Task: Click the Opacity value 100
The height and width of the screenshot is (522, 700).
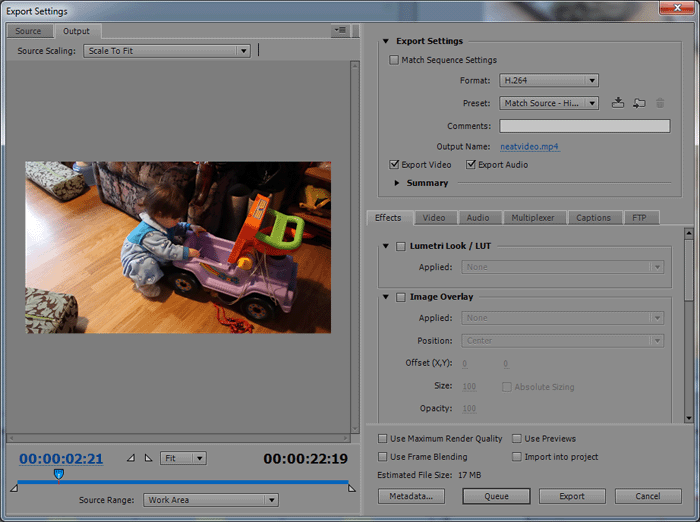Action: pos(469,408)
